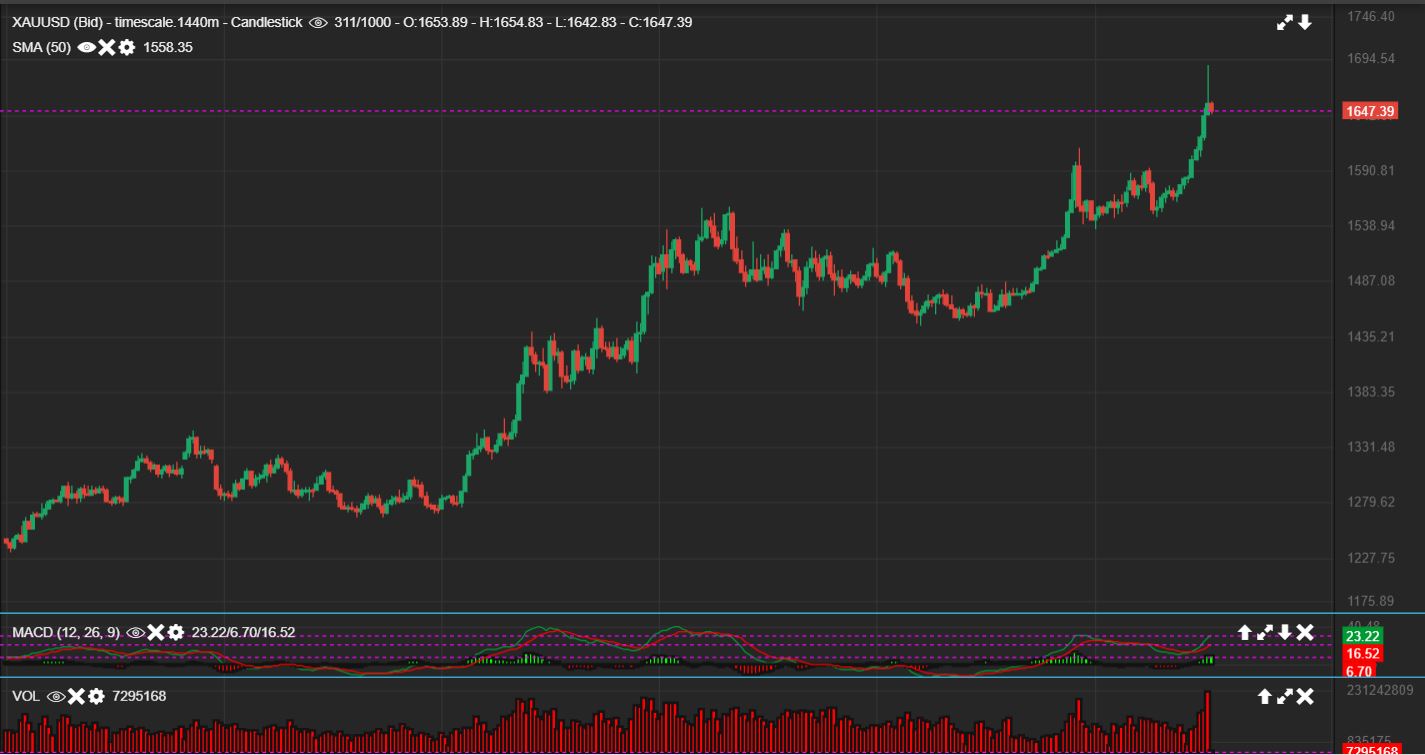This screenshot has height=755, width=1425.
Task: Click the "1175.89" price axis label
Action: coord(1371,601)
